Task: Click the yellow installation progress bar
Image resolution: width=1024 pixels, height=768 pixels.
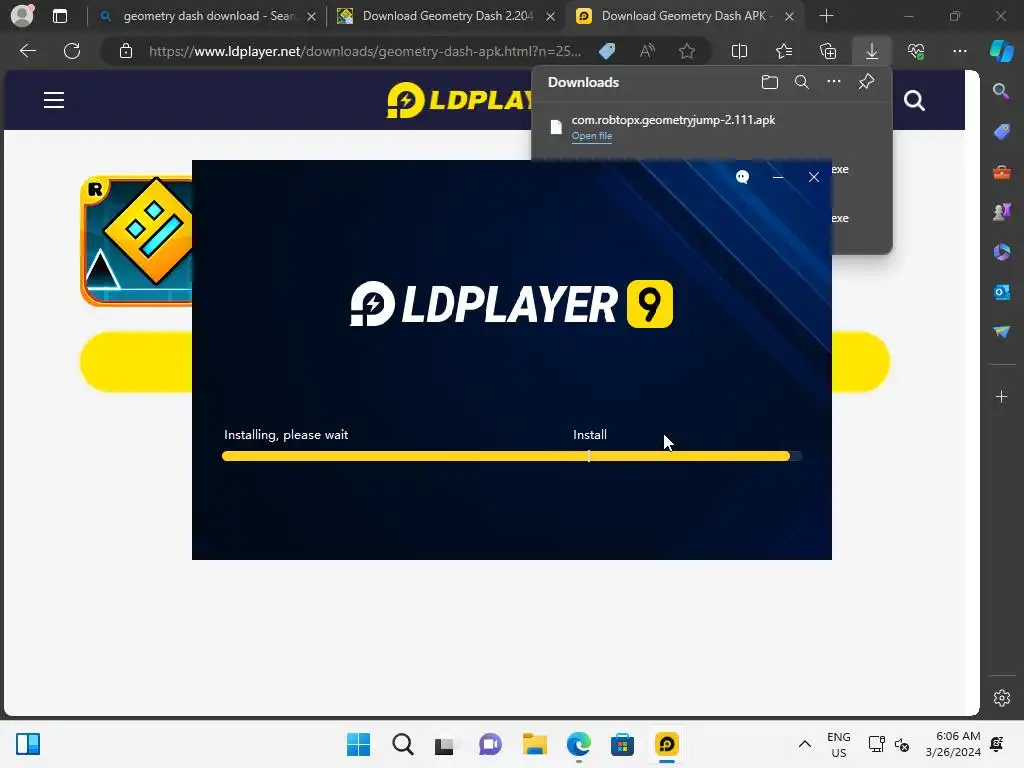Action: tap(512, 456)
